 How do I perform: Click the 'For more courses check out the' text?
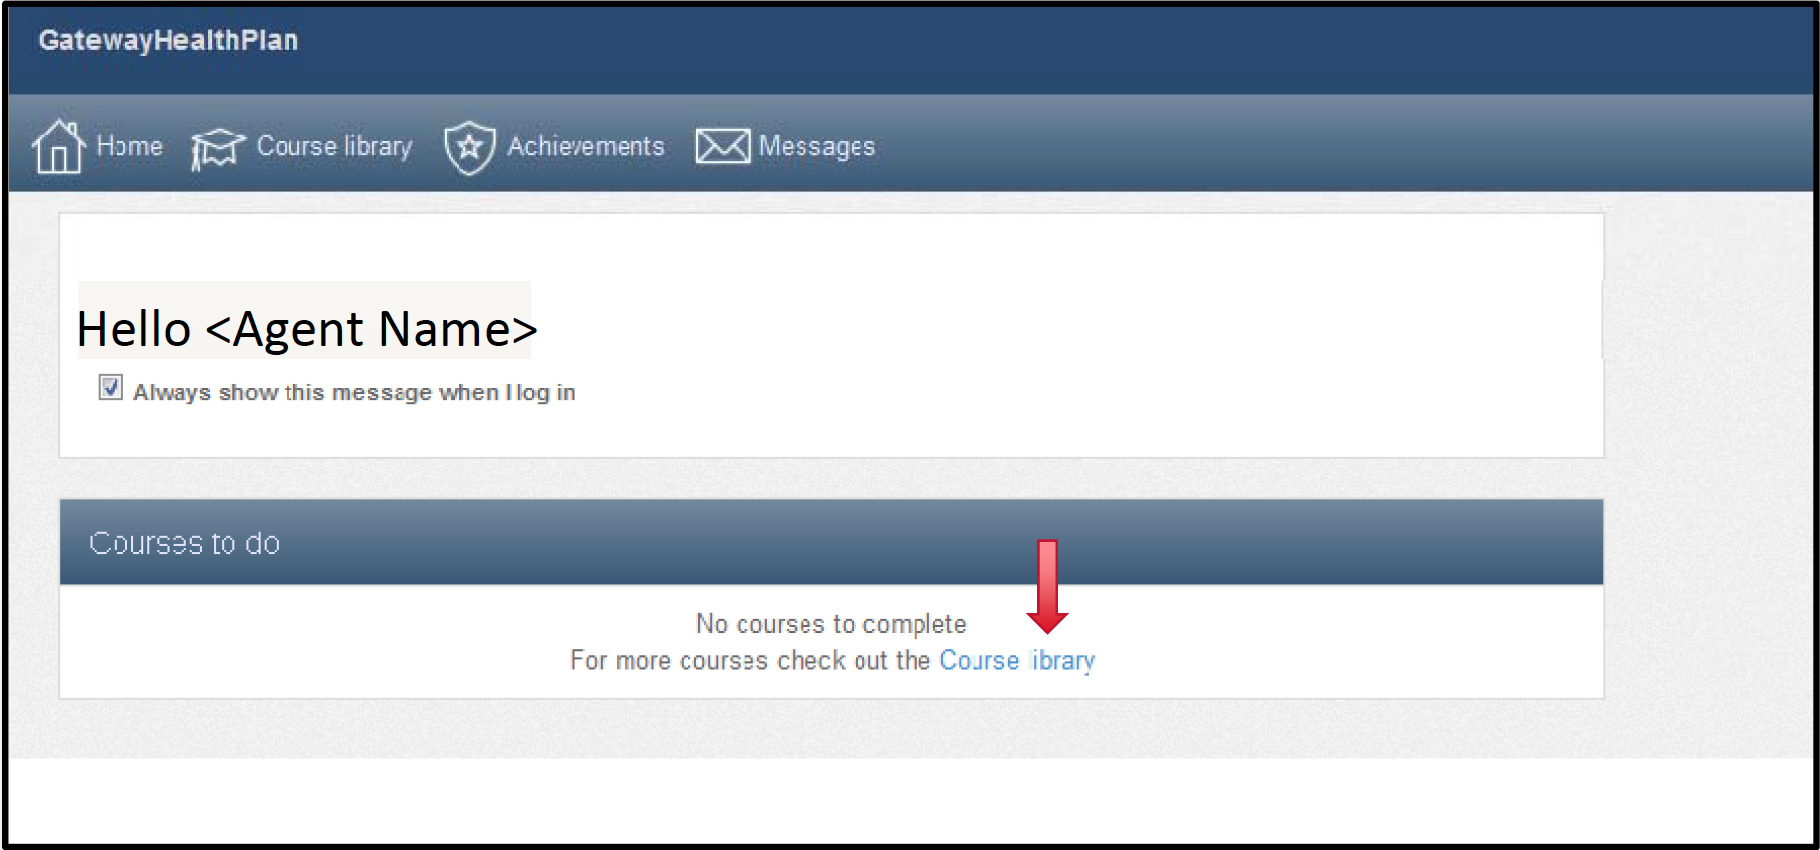click(x=750, y=661)
